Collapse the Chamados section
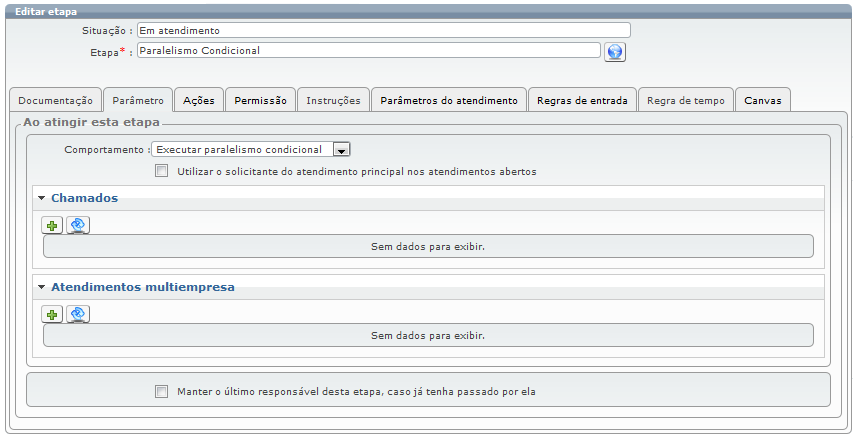The height and width of the screenshot is (438, 855). tap(42, 198)
